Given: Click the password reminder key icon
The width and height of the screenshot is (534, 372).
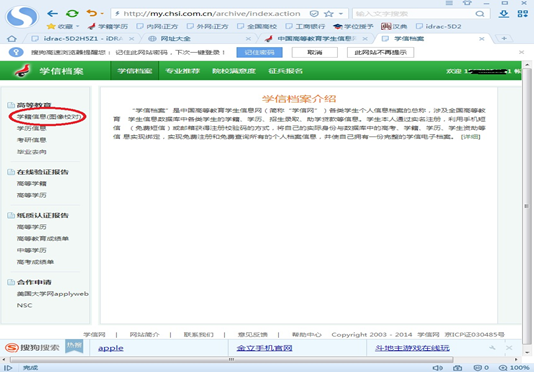Looking at the screenshot, I should point(16,52).
